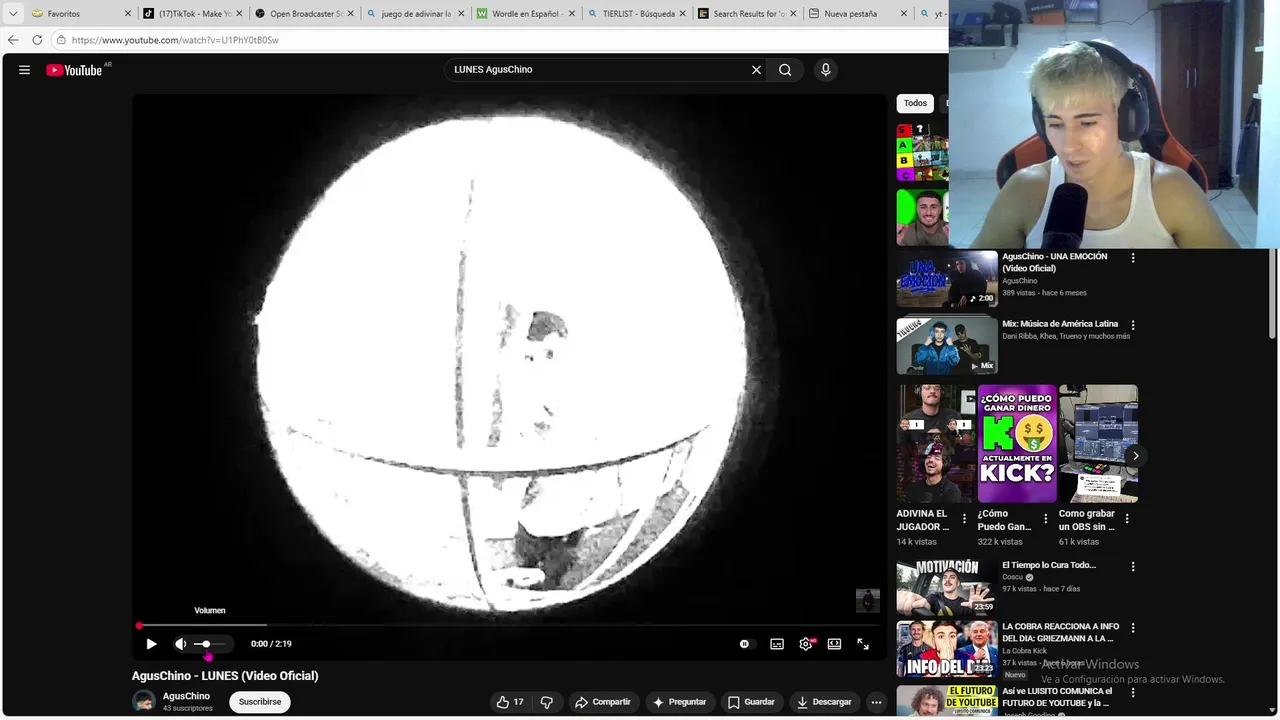Open the Música de América Latina mix

point(947,345)
